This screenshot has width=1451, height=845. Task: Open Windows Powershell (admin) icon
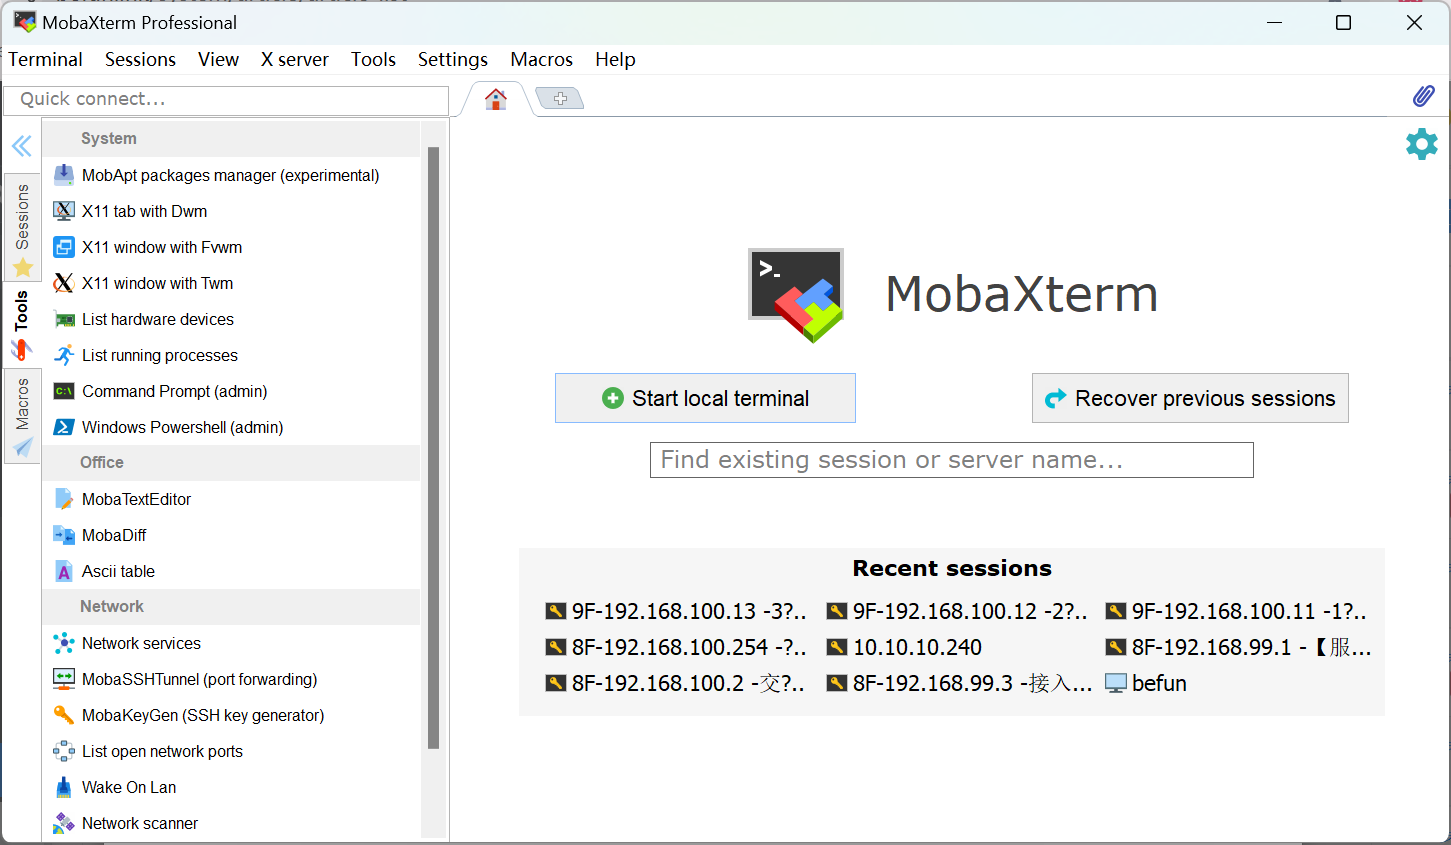(64, 427)
